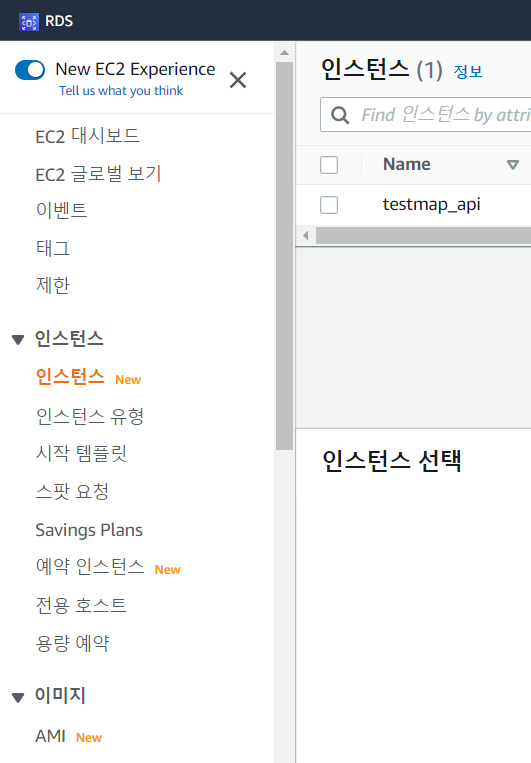Open 전용 호스트 page
The width and height of the screenshot is (531, 763).
pos(81,605)
